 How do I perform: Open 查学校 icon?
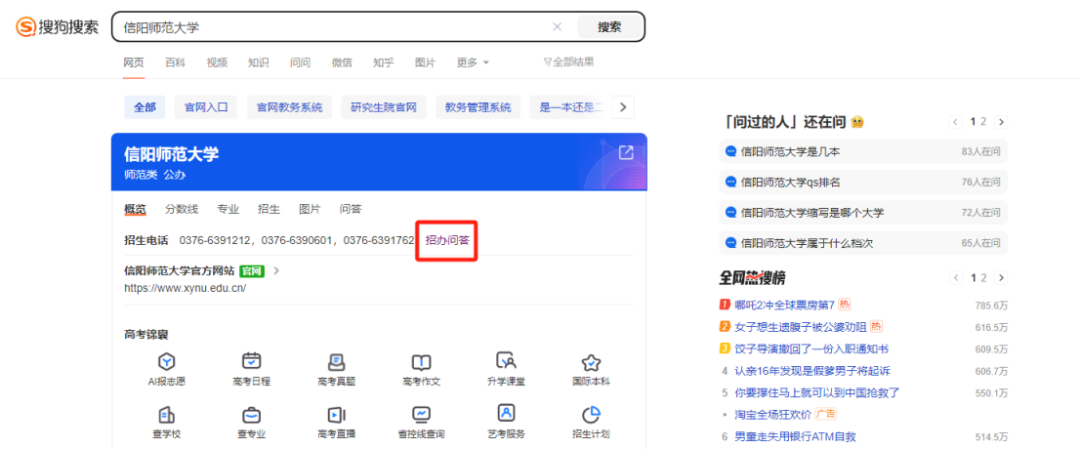(167, 415)
